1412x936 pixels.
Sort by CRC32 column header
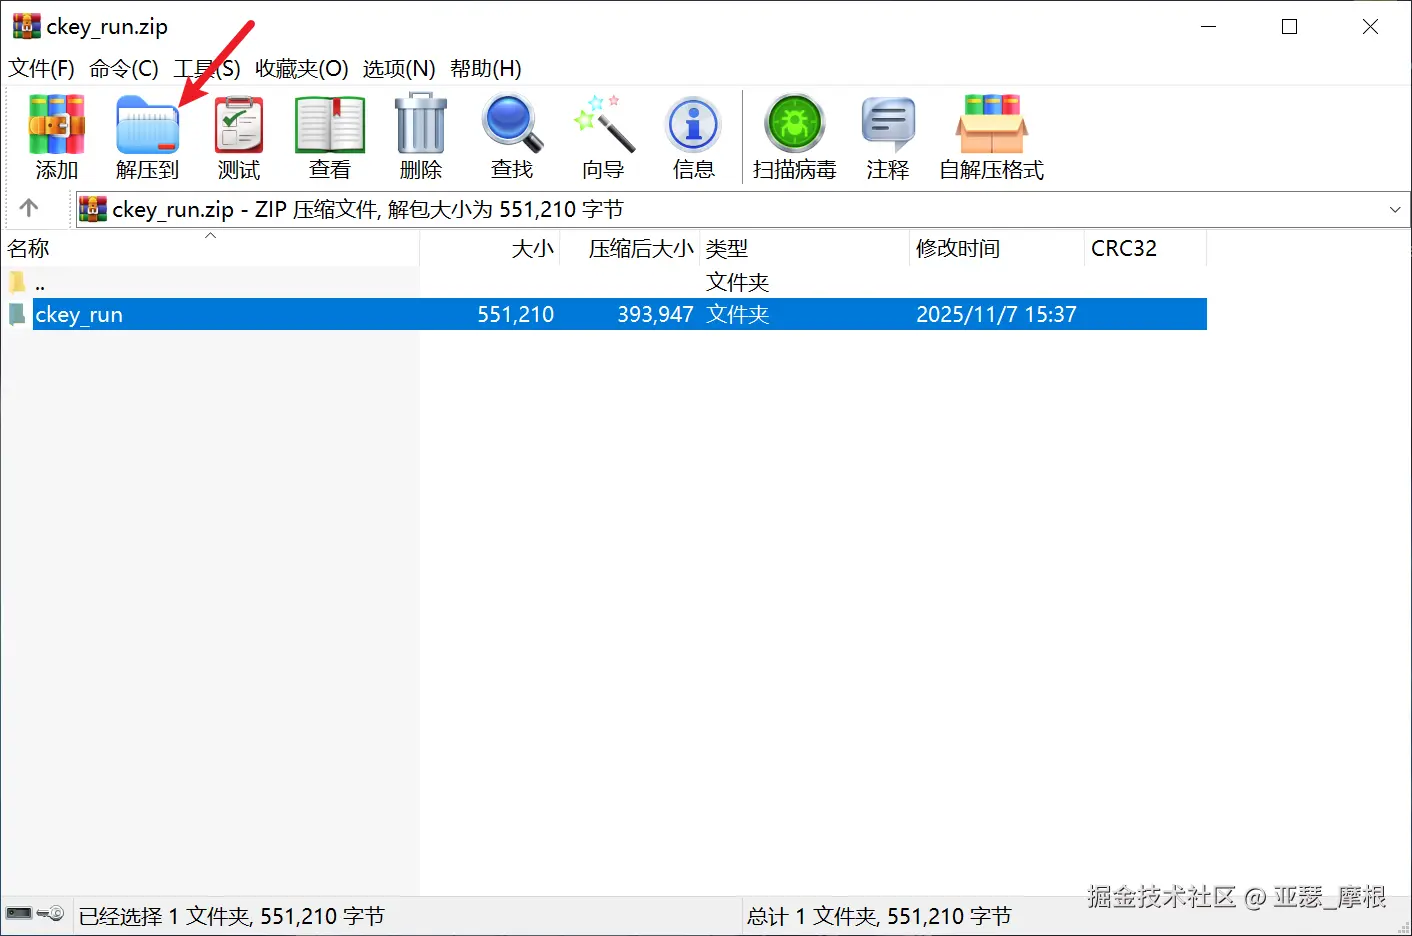(x=1145, y=248)
